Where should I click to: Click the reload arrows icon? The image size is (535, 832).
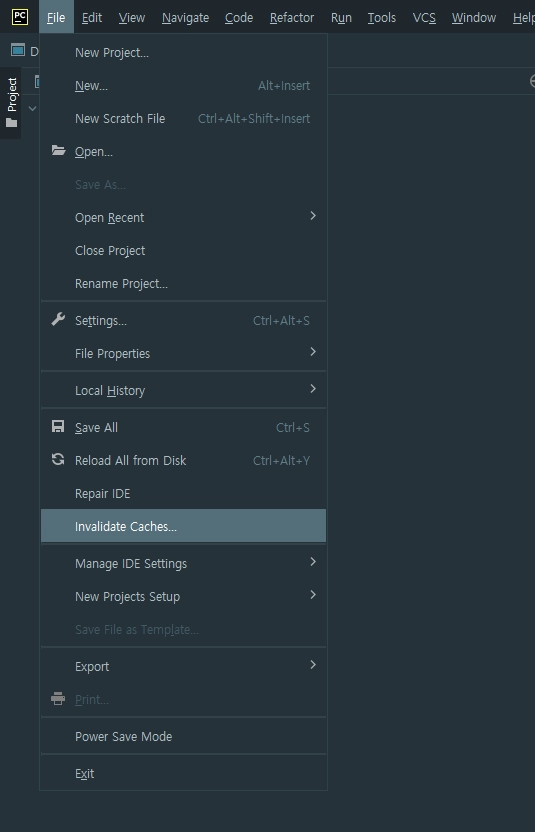(x=58, y=460)
